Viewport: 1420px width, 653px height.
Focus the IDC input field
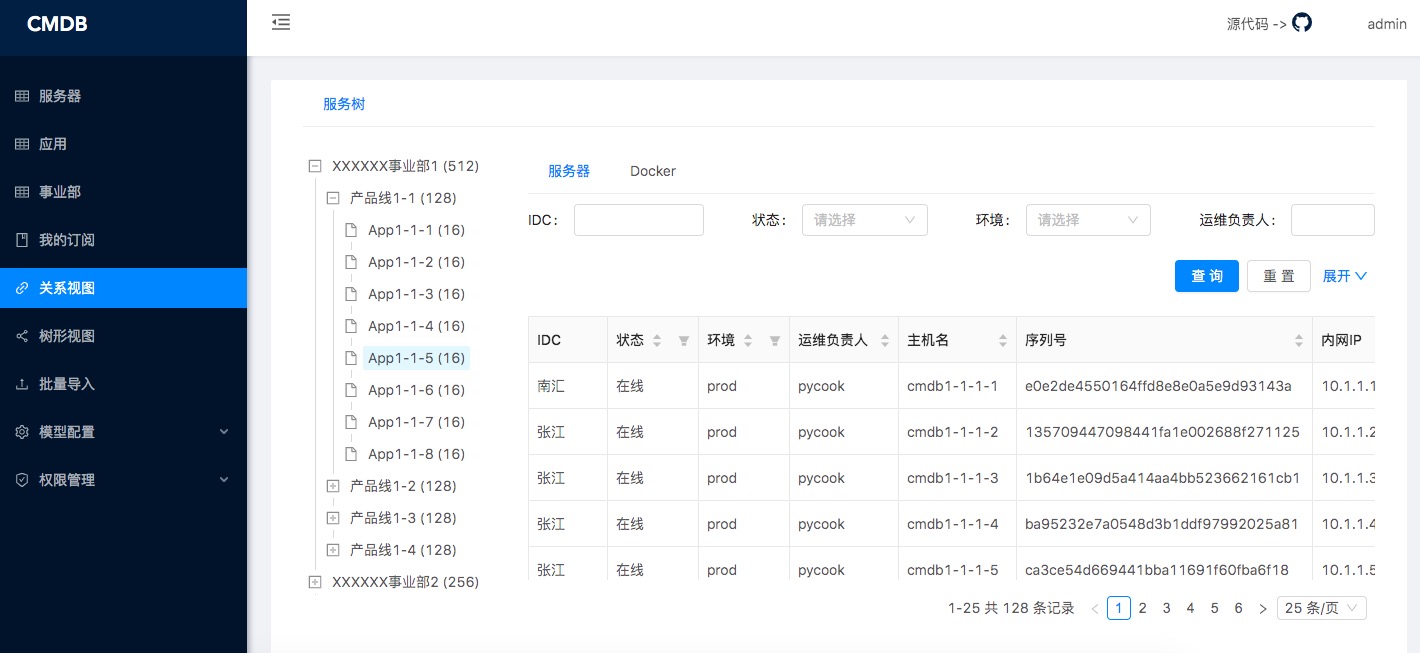(x=639, y=220)
